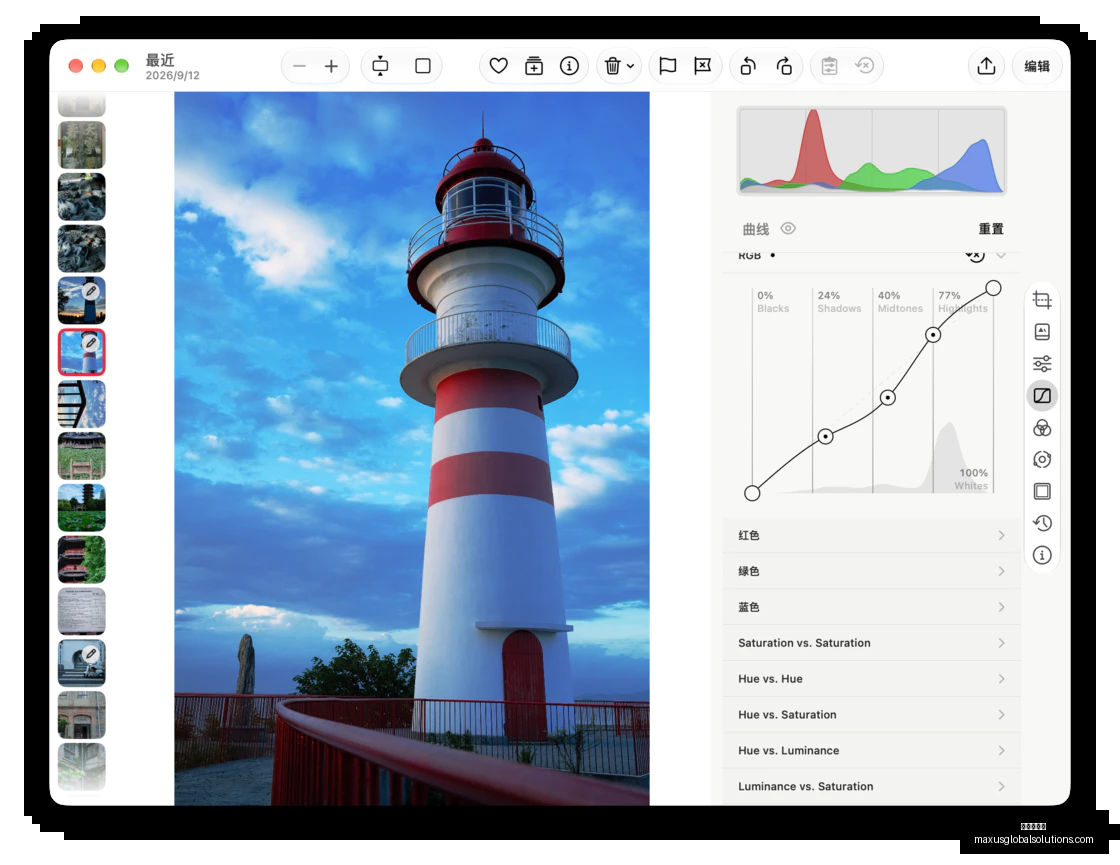
Task: Select the Highlights curve point at 77%
Action: [x=933, y=334]
